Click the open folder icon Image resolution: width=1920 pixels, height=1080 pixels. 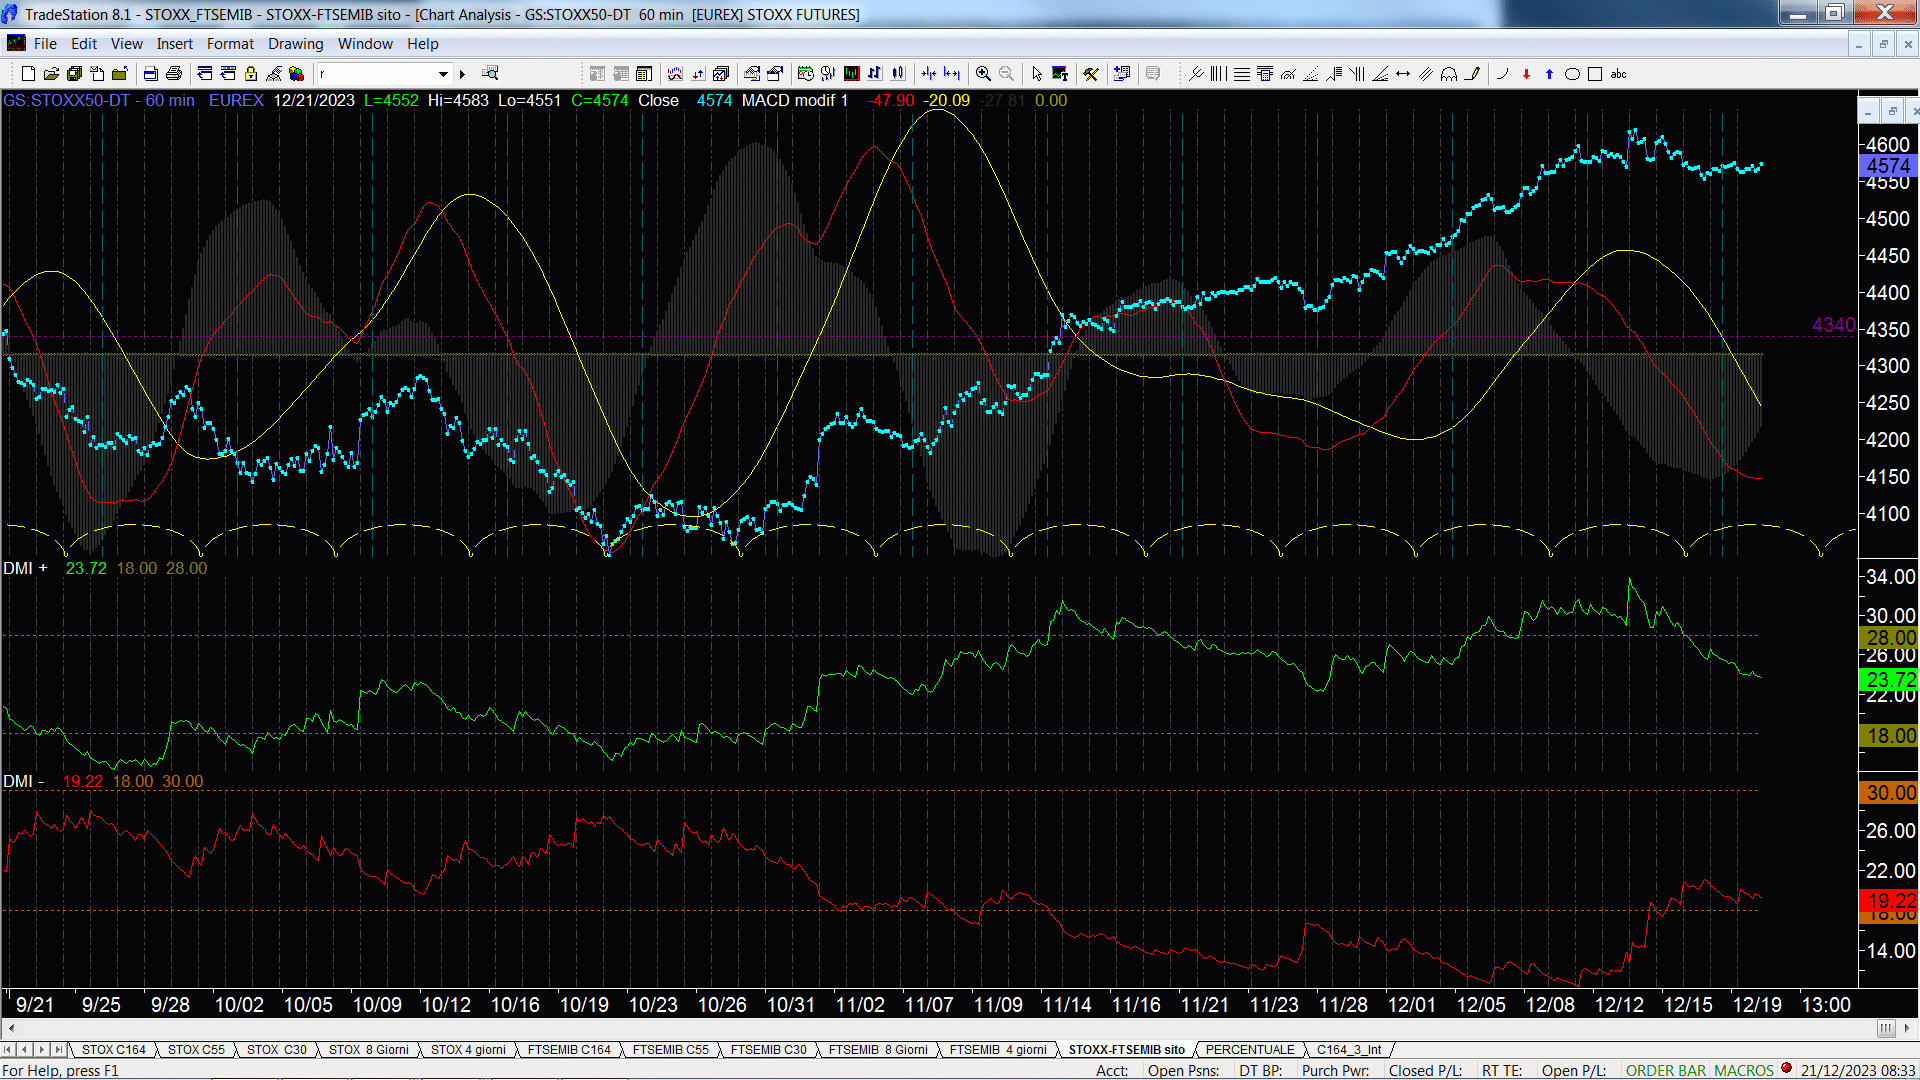pos(51,74)
